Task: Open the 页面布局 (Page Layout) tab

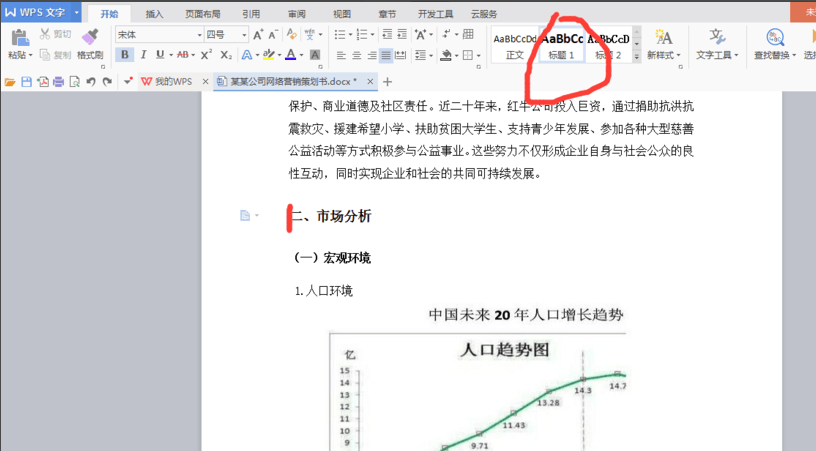Action: tap(204, 14)
